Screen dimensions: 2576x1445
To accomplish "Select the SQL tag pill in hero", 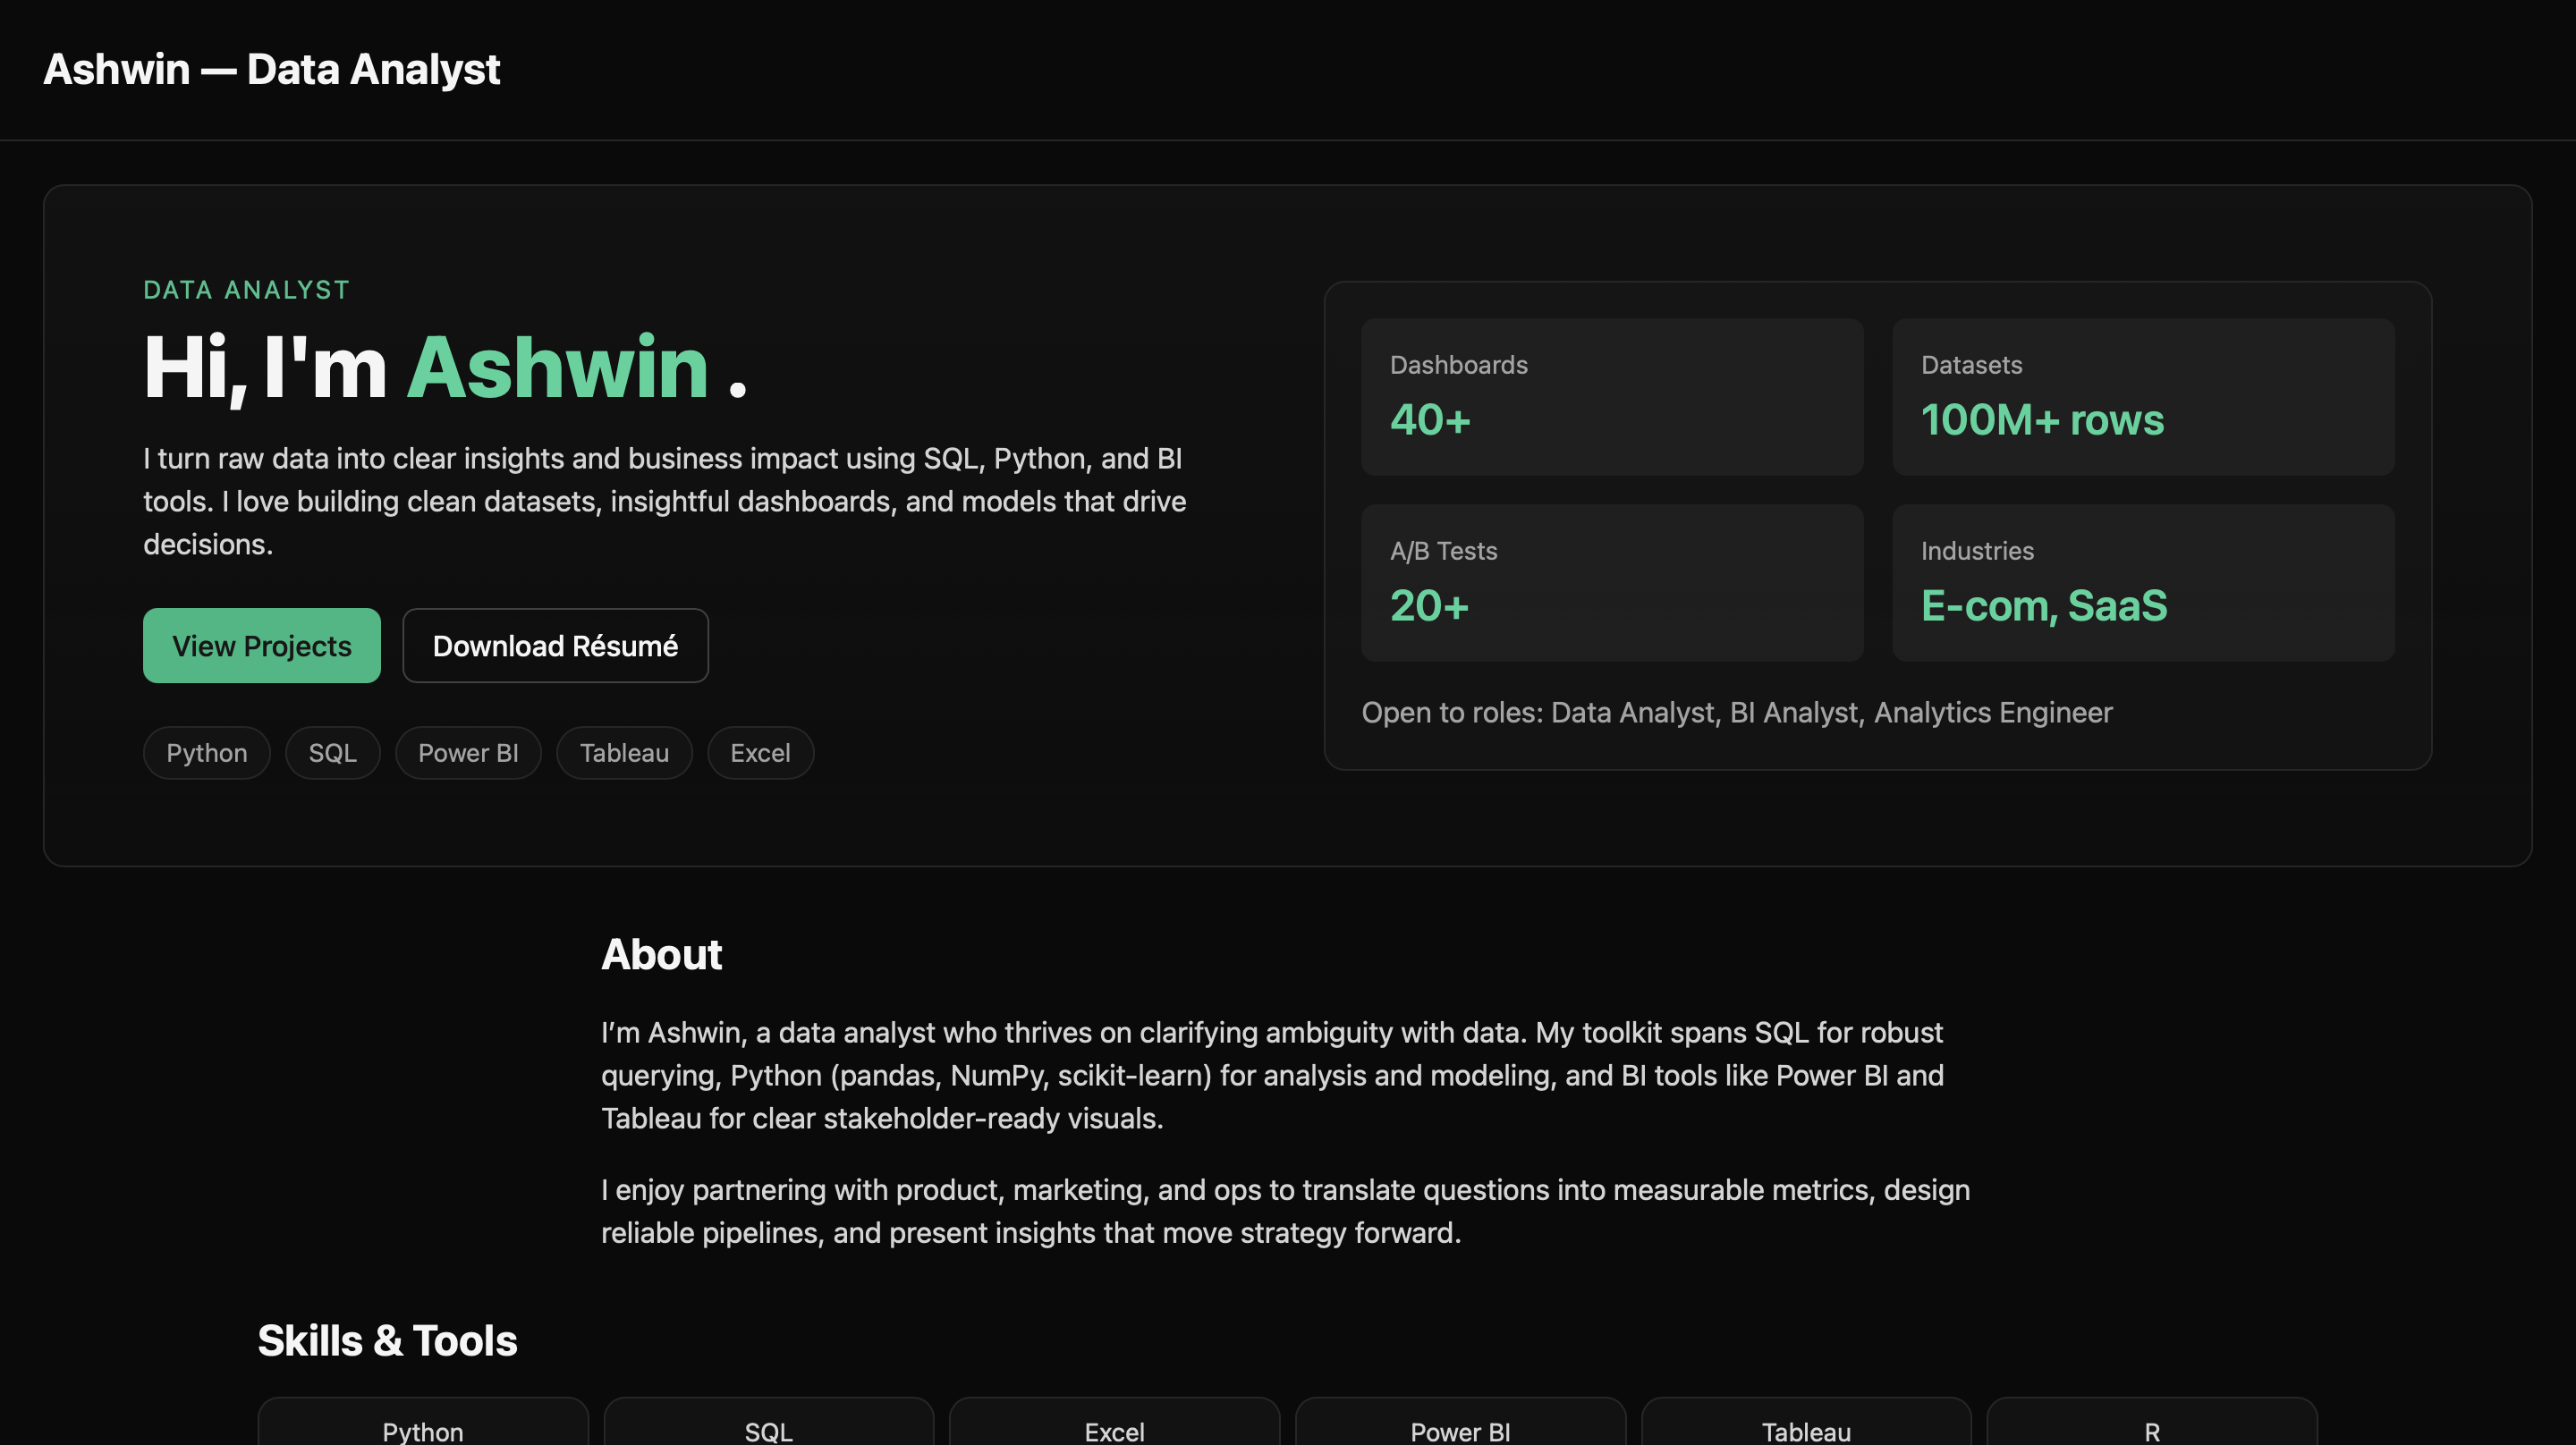I will [332, 753].
